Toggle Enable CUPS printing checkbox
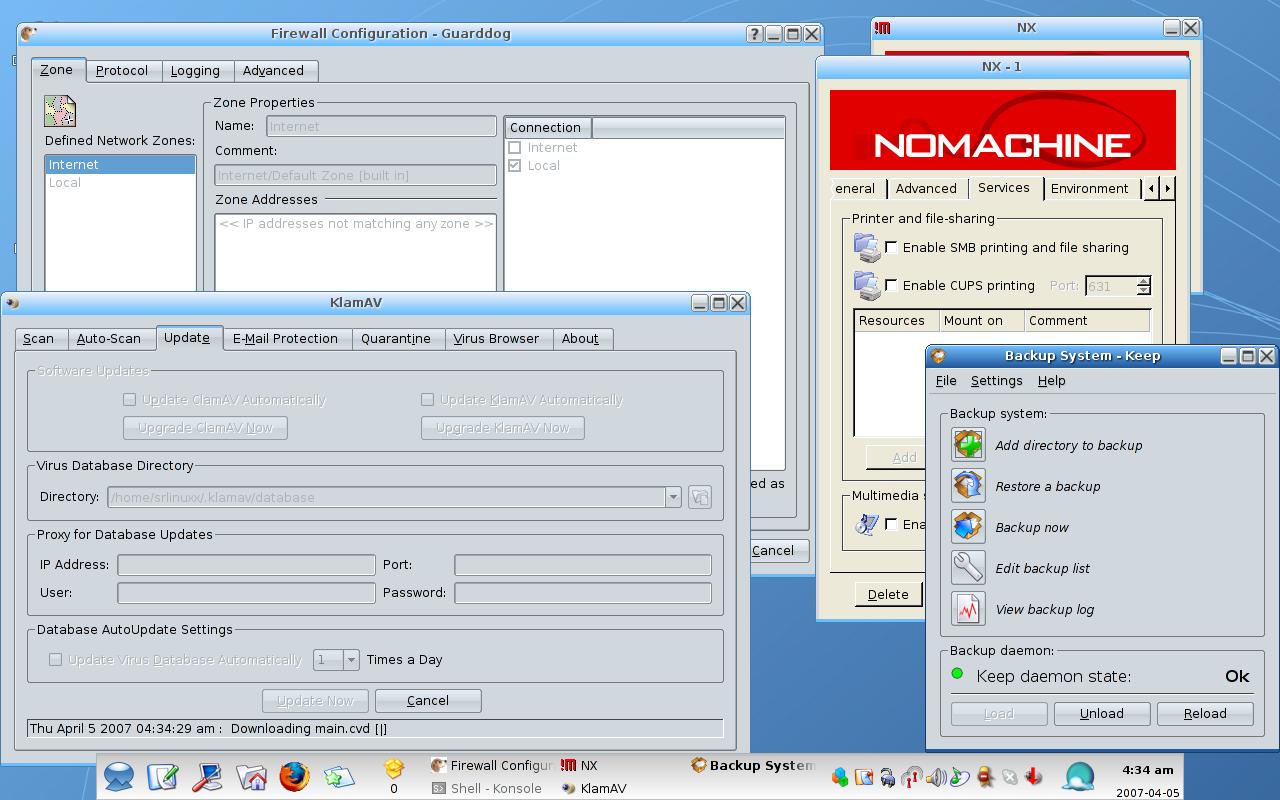Viewport: 1280px width, 800px height. click(x=891, y=285)
